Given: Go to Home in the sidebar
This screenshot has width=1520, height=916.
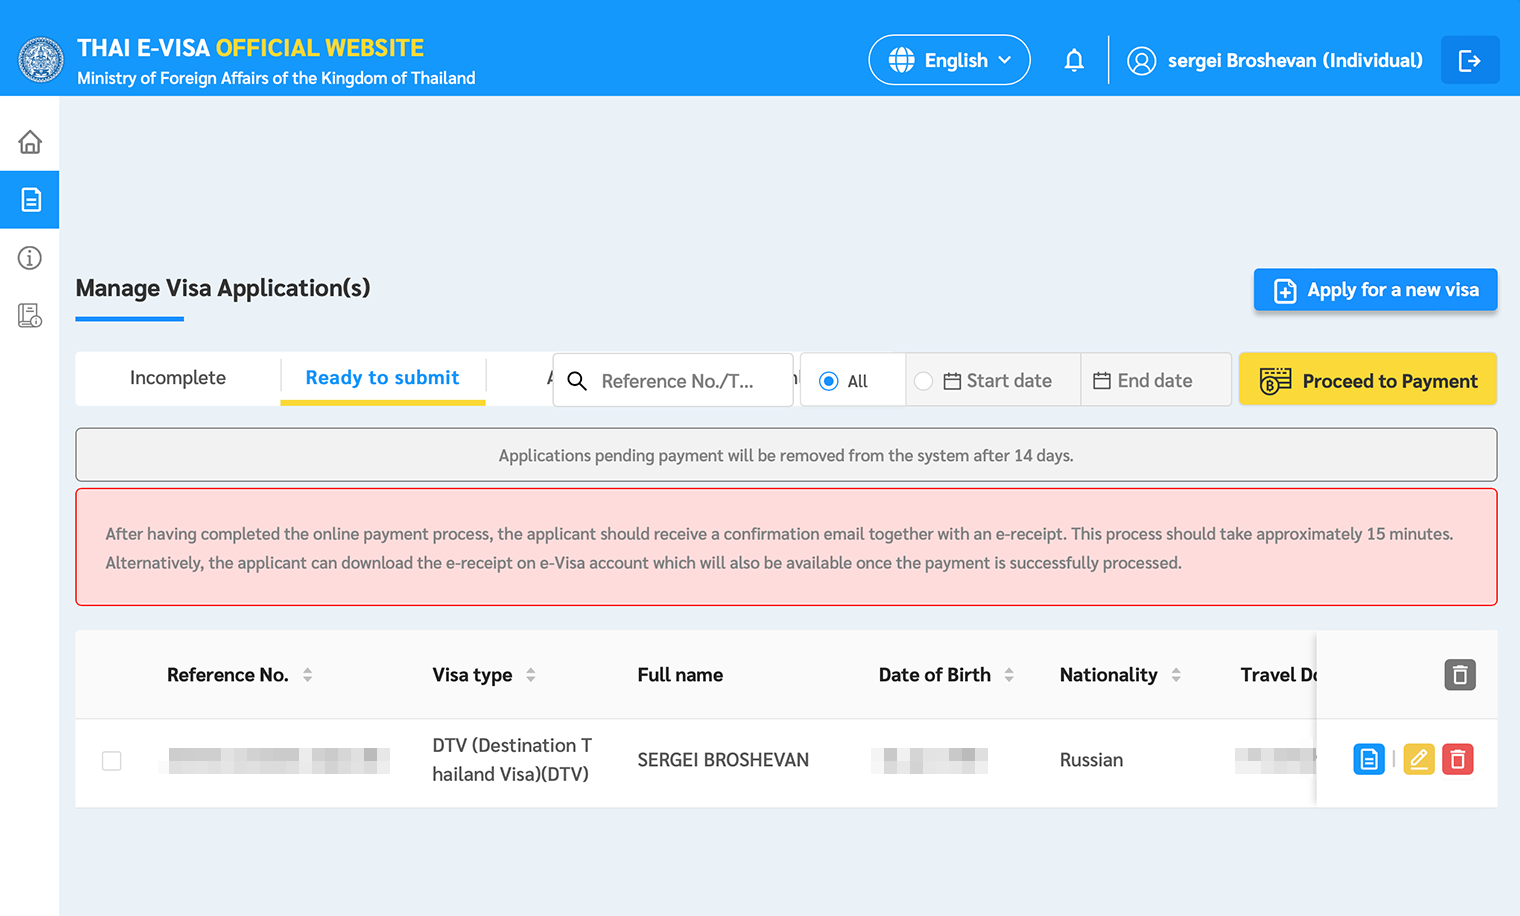Looking at the screenshot, I should coord(30,142).
